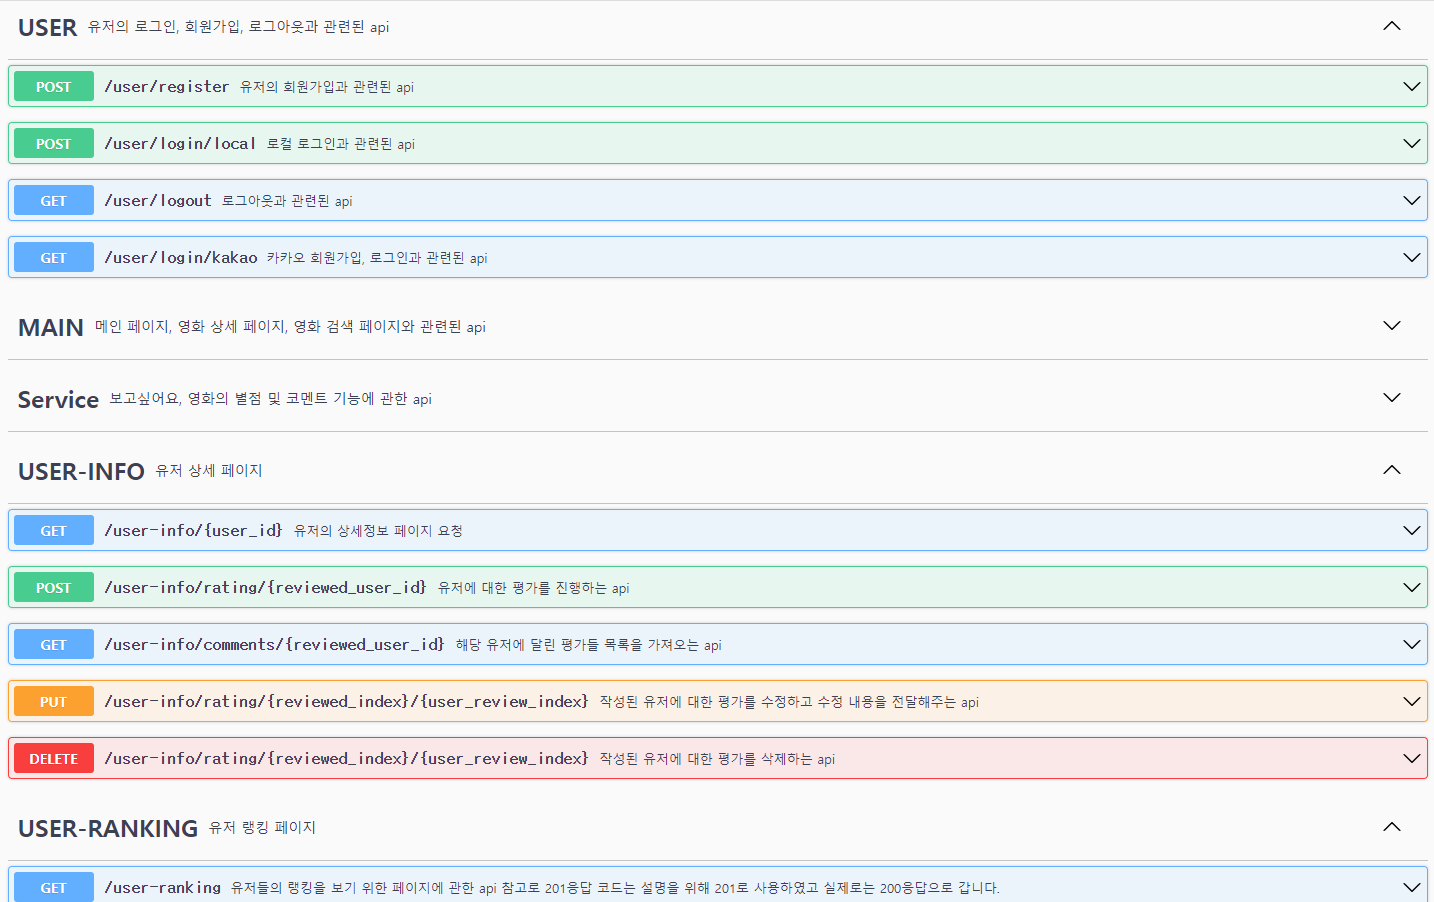This screenshot has width=1434, height=902.
Task: Click the GET badge for /user-ranking
Action: pos(54,888)
